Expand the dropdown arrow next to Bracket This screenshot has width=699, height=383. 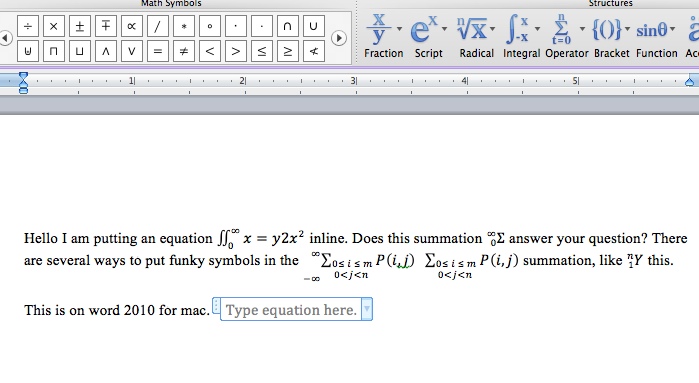(627, 29)
